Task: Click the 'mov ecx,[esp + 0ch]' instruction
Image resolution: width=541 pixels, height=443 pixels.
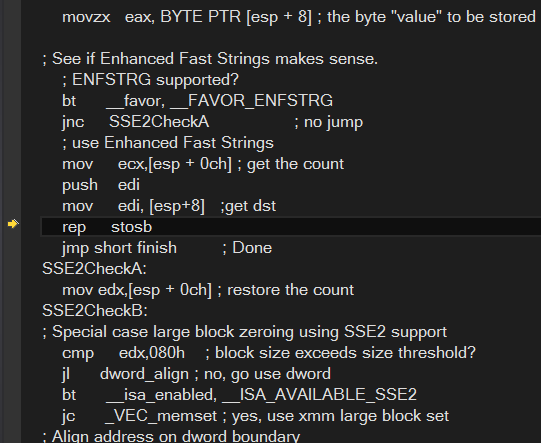Action: (x=147, y=164)
